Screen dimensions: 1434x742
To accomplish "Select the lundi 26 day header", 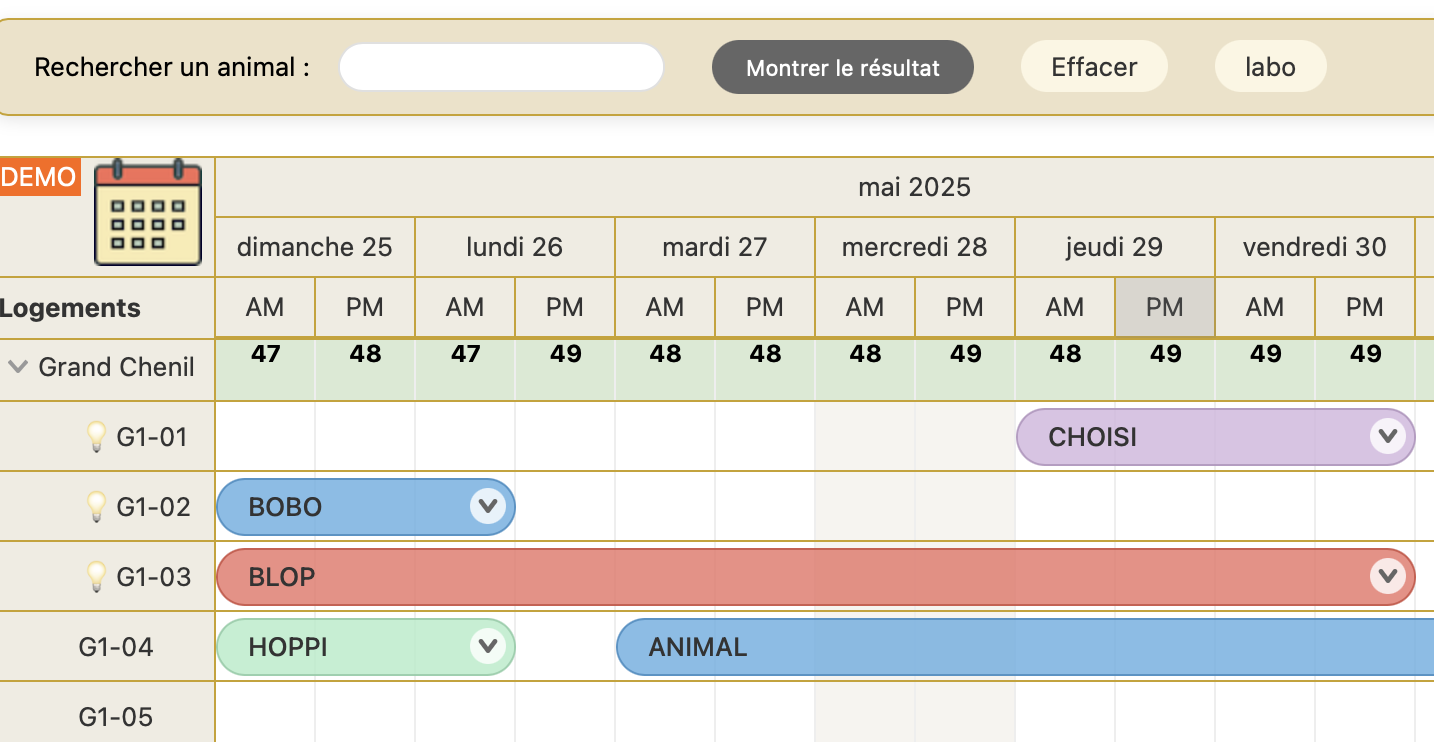I will click(515, 247).
